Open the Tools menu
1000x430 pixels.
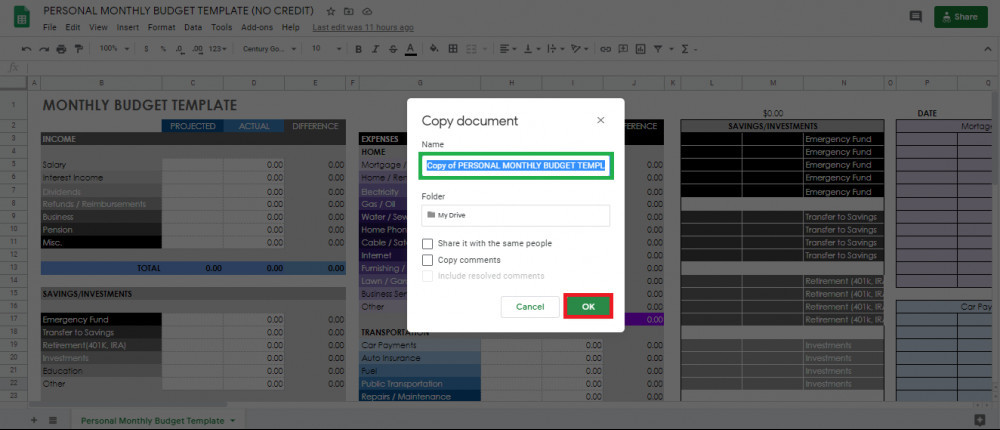[x=221, y=27]
